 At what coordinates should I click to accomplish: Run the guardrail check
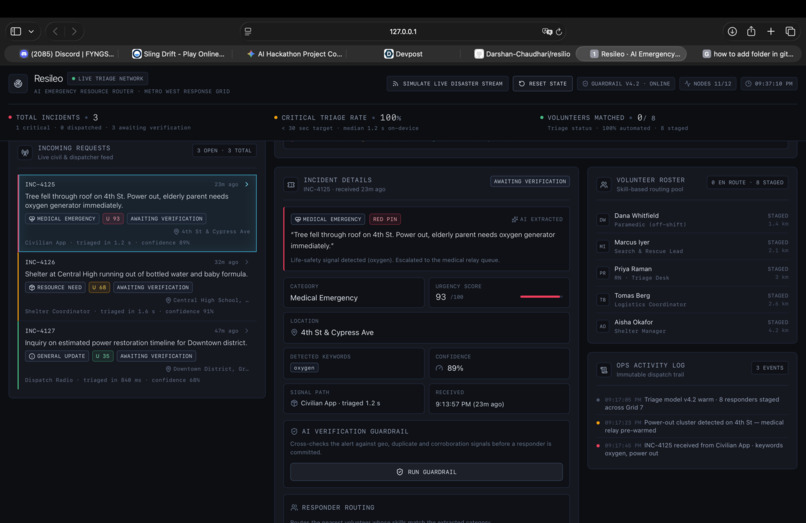click(426, 472)
